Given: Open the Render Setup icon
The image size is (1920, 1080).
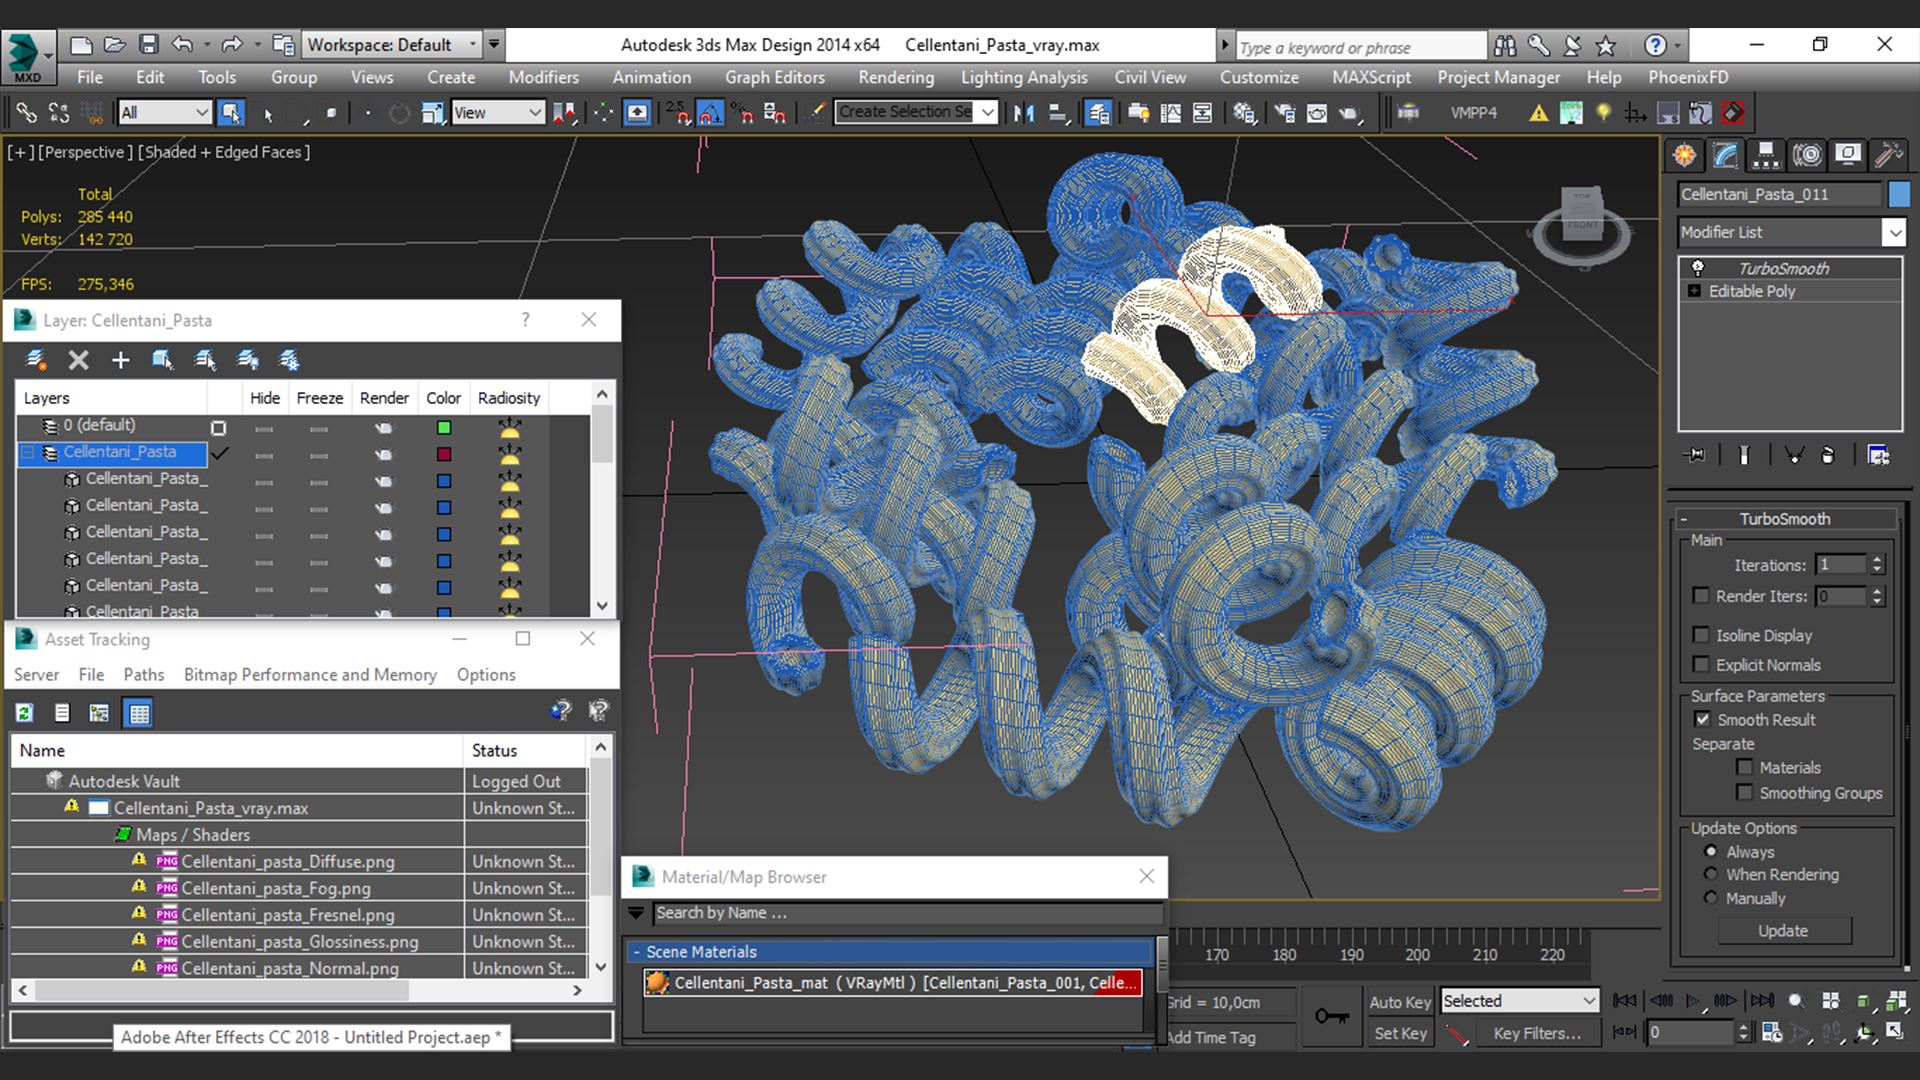Looking at the screenshot, I should coord(1285,113).
